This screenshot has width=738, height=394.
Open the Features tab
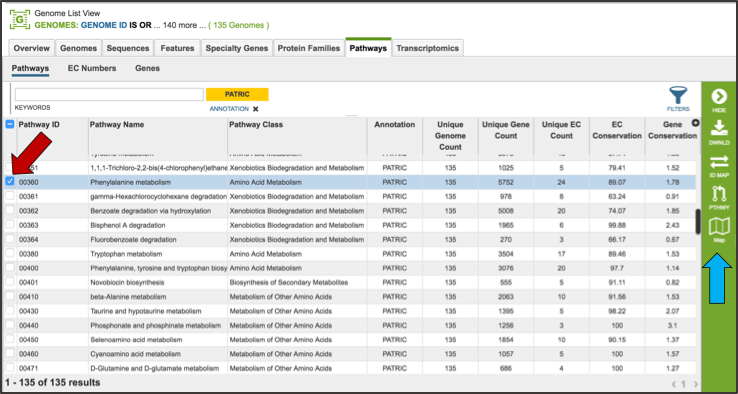pos(177,48)
